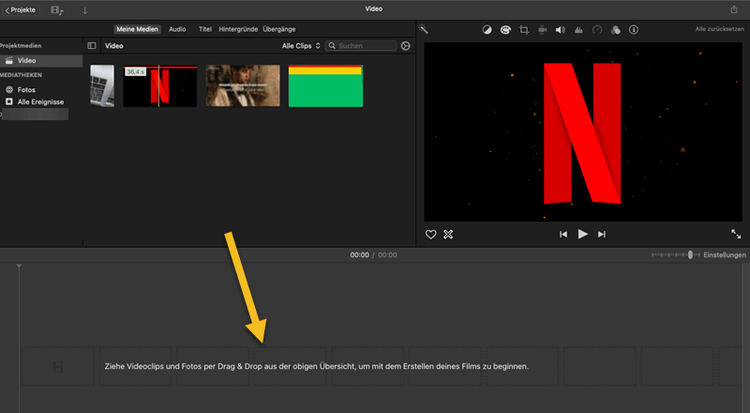Open the stabilization camera tool

(x=542, y=30)
